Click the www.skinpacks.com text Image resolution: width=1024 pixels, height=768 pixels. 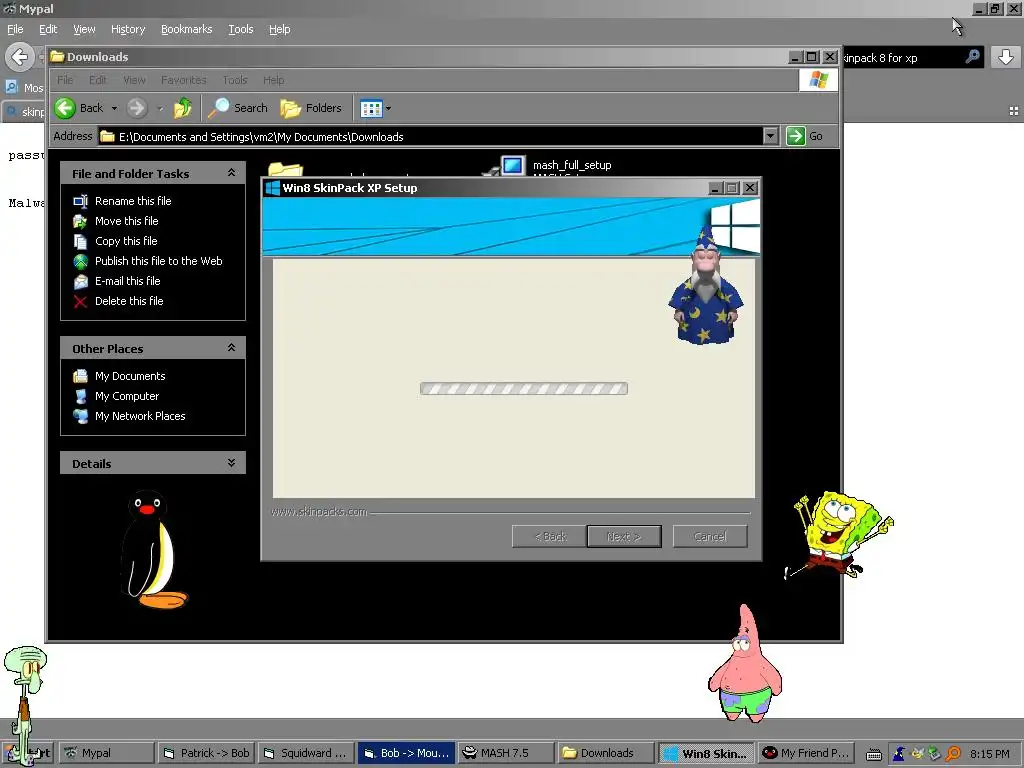click(x=319, y=512)
